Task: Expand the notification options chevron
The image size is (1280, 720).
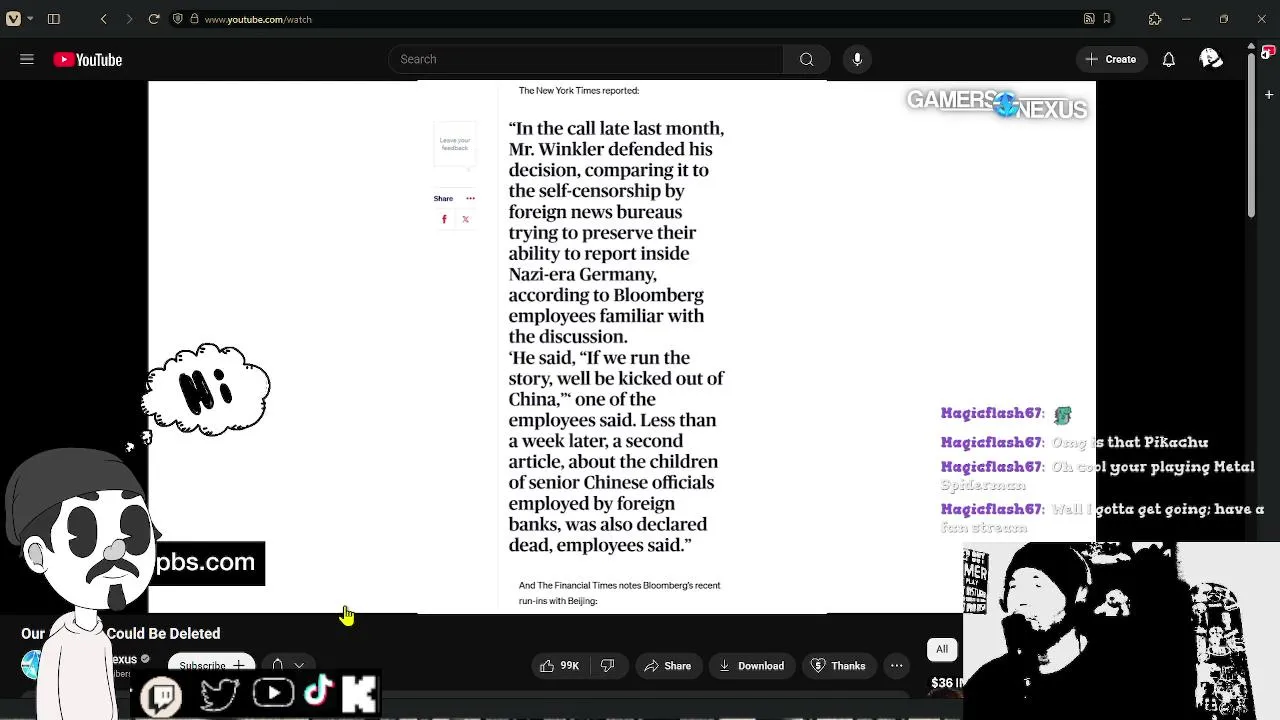Action: [299, 665]
